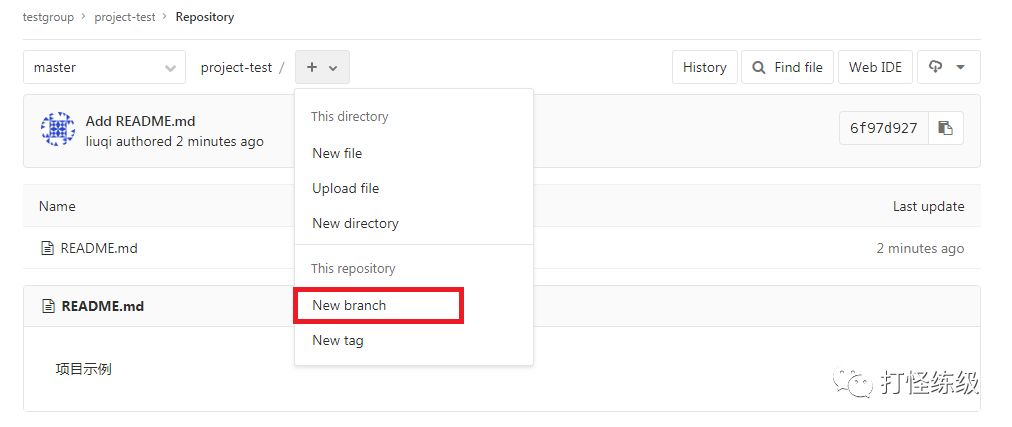Open the Add README.md commit link
1012x427 pixels.
pyautogui.click(x=140, y=121)
